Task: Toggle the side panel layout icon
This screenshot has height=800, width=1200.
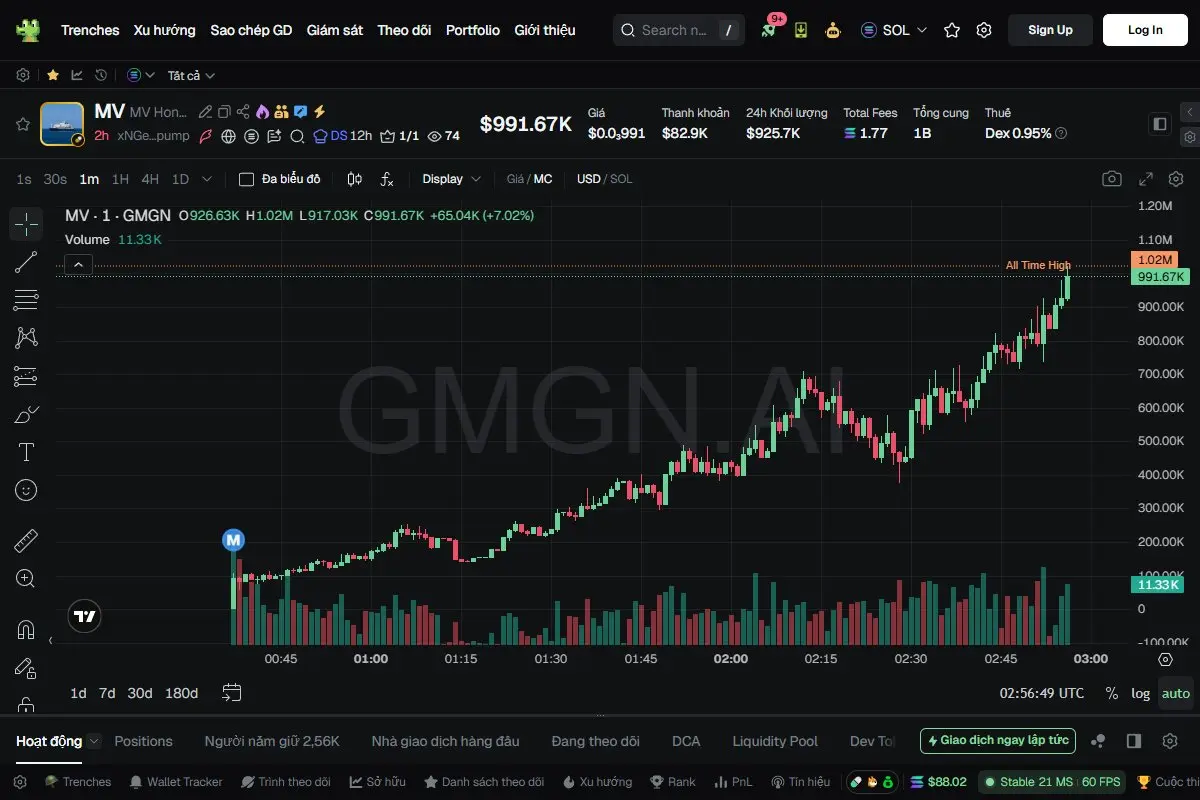Action: coord(1160,124)
